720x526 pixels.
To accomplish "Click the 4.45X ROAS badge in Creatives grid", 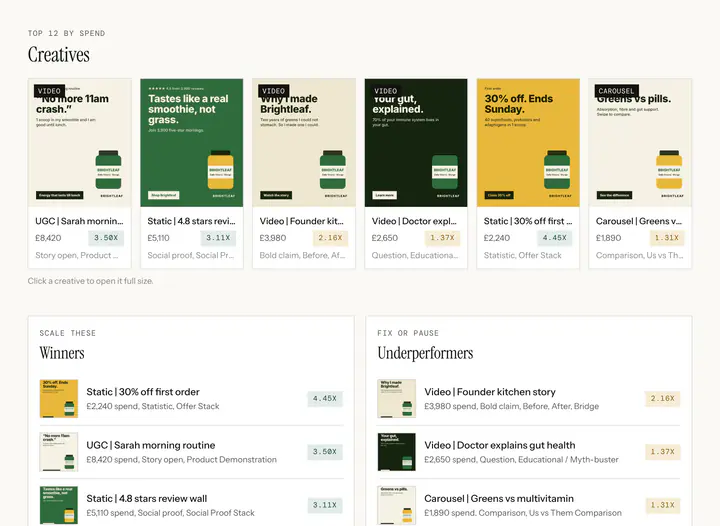I will pos(555,238).
